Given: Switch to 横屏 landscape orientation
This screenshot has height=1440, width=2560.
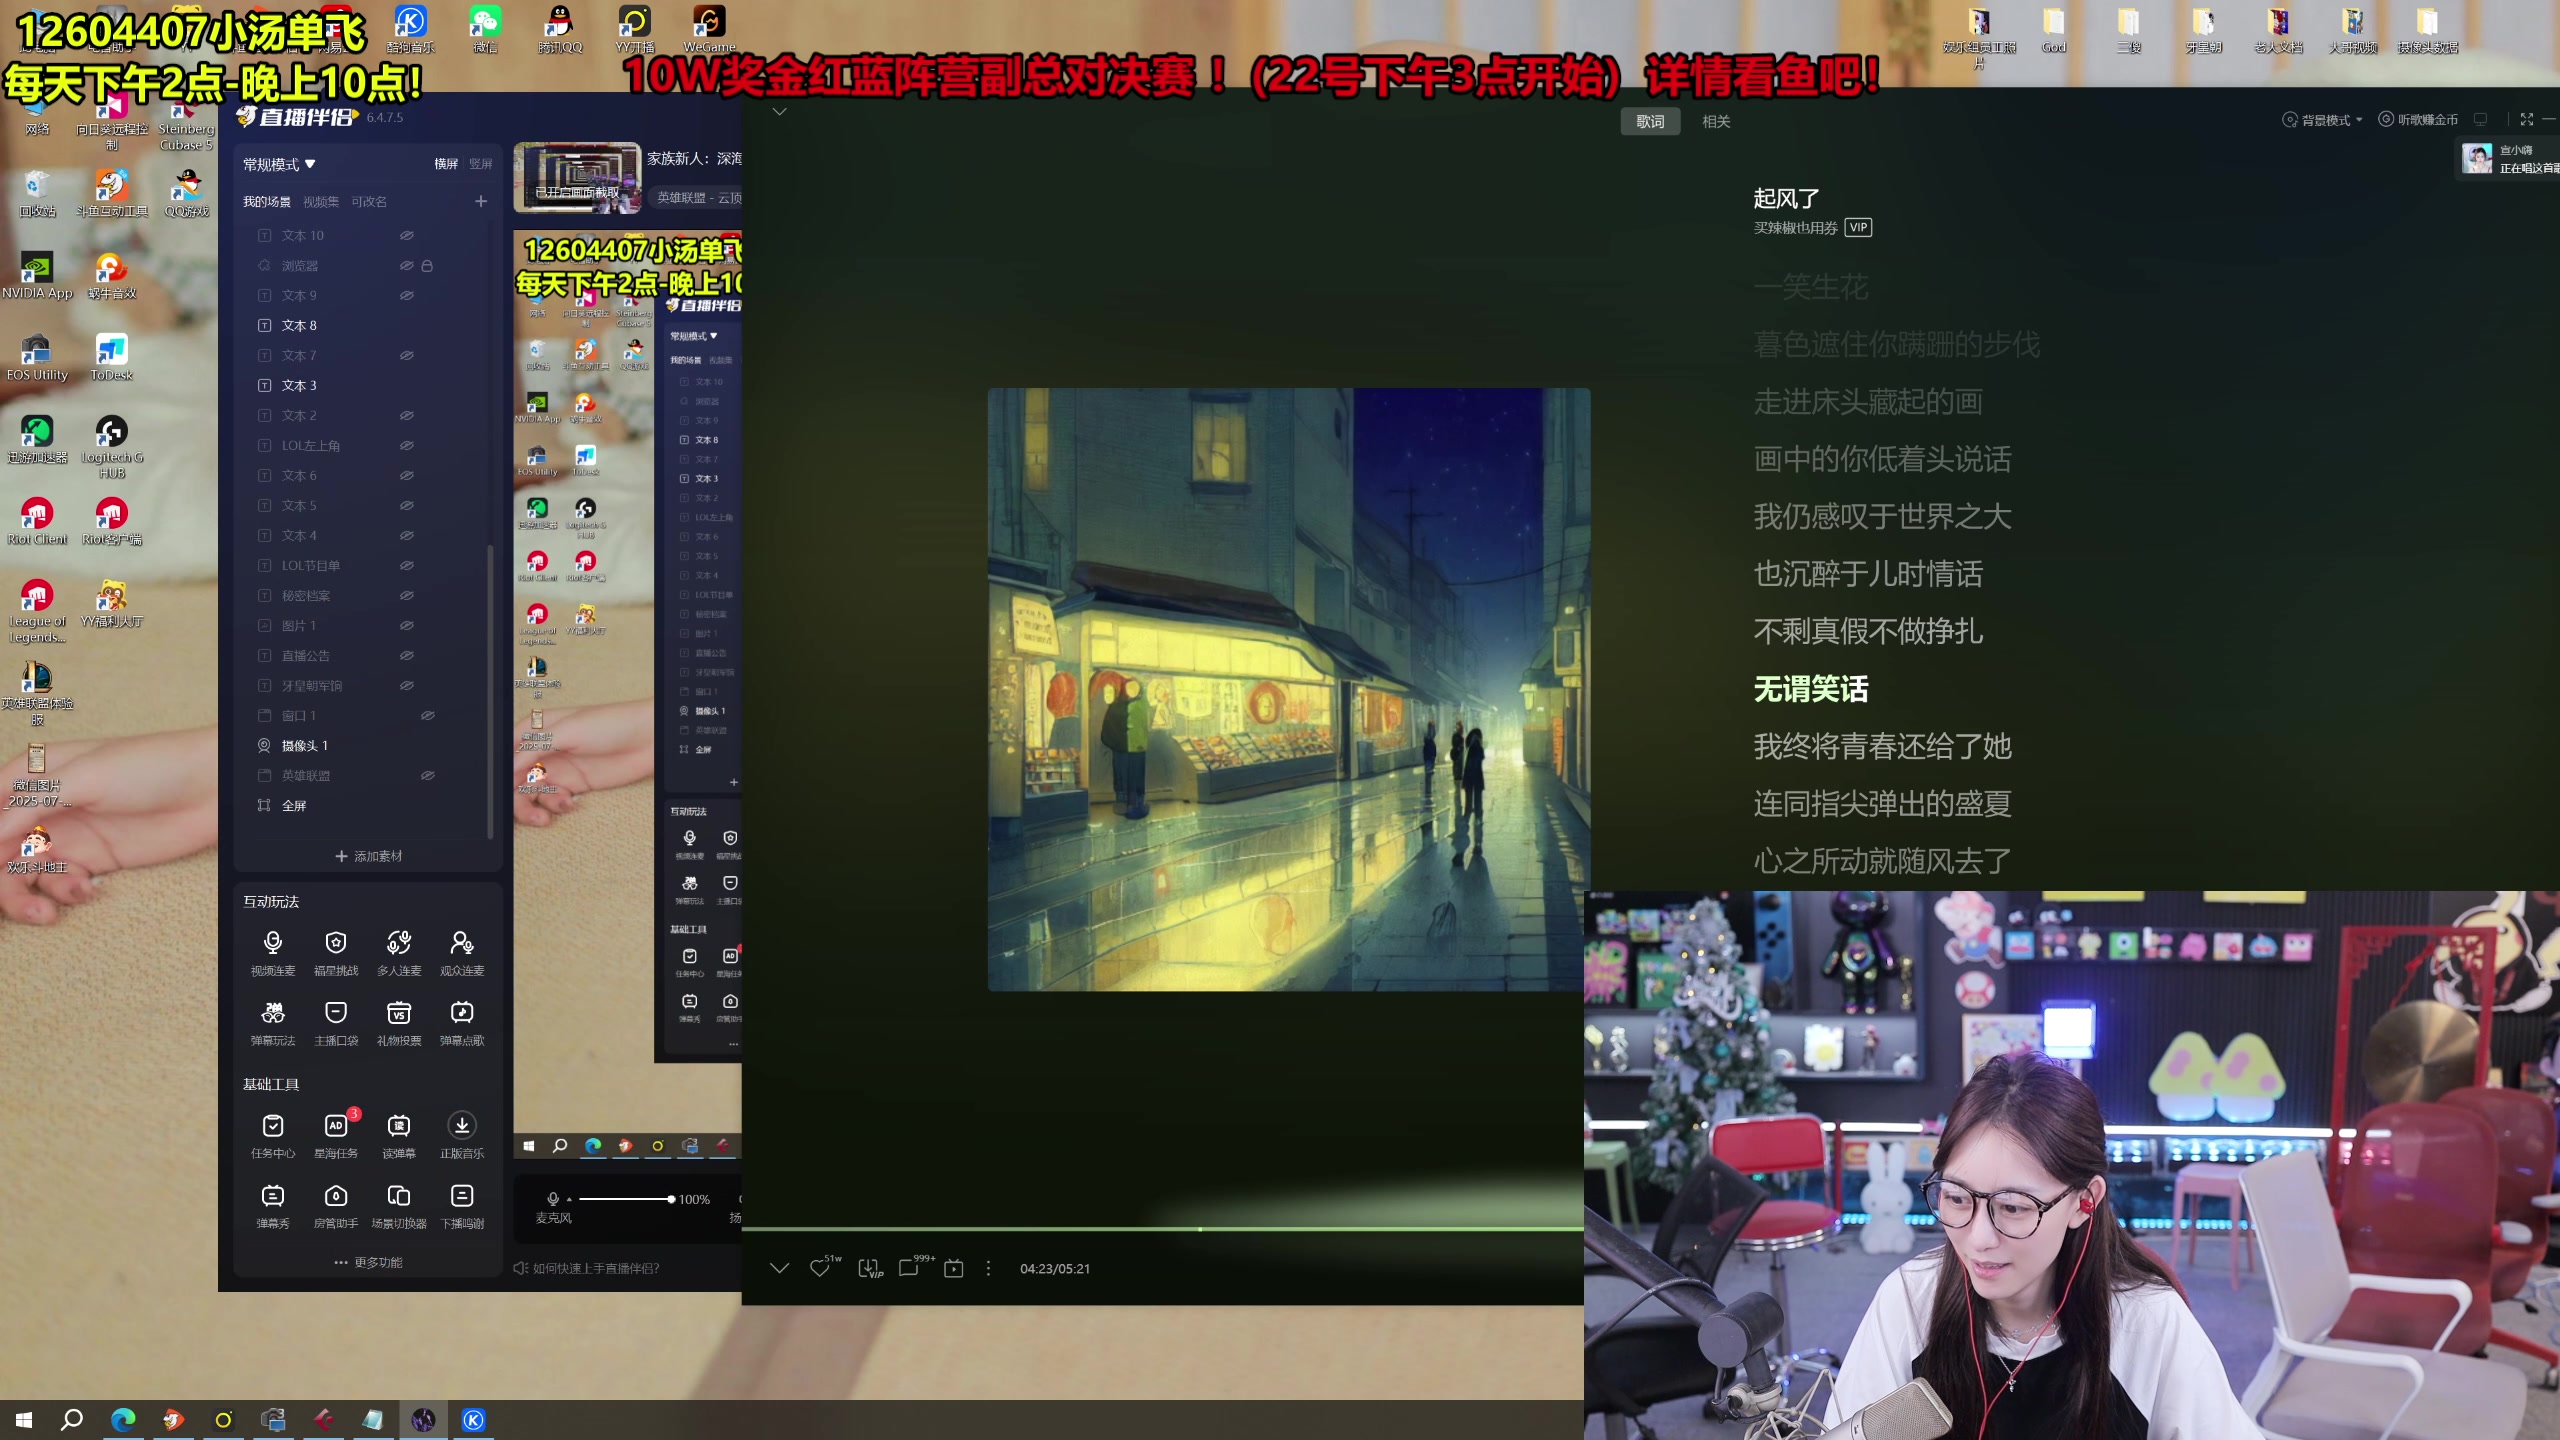Looking at the screenshot, I should 446,164.
